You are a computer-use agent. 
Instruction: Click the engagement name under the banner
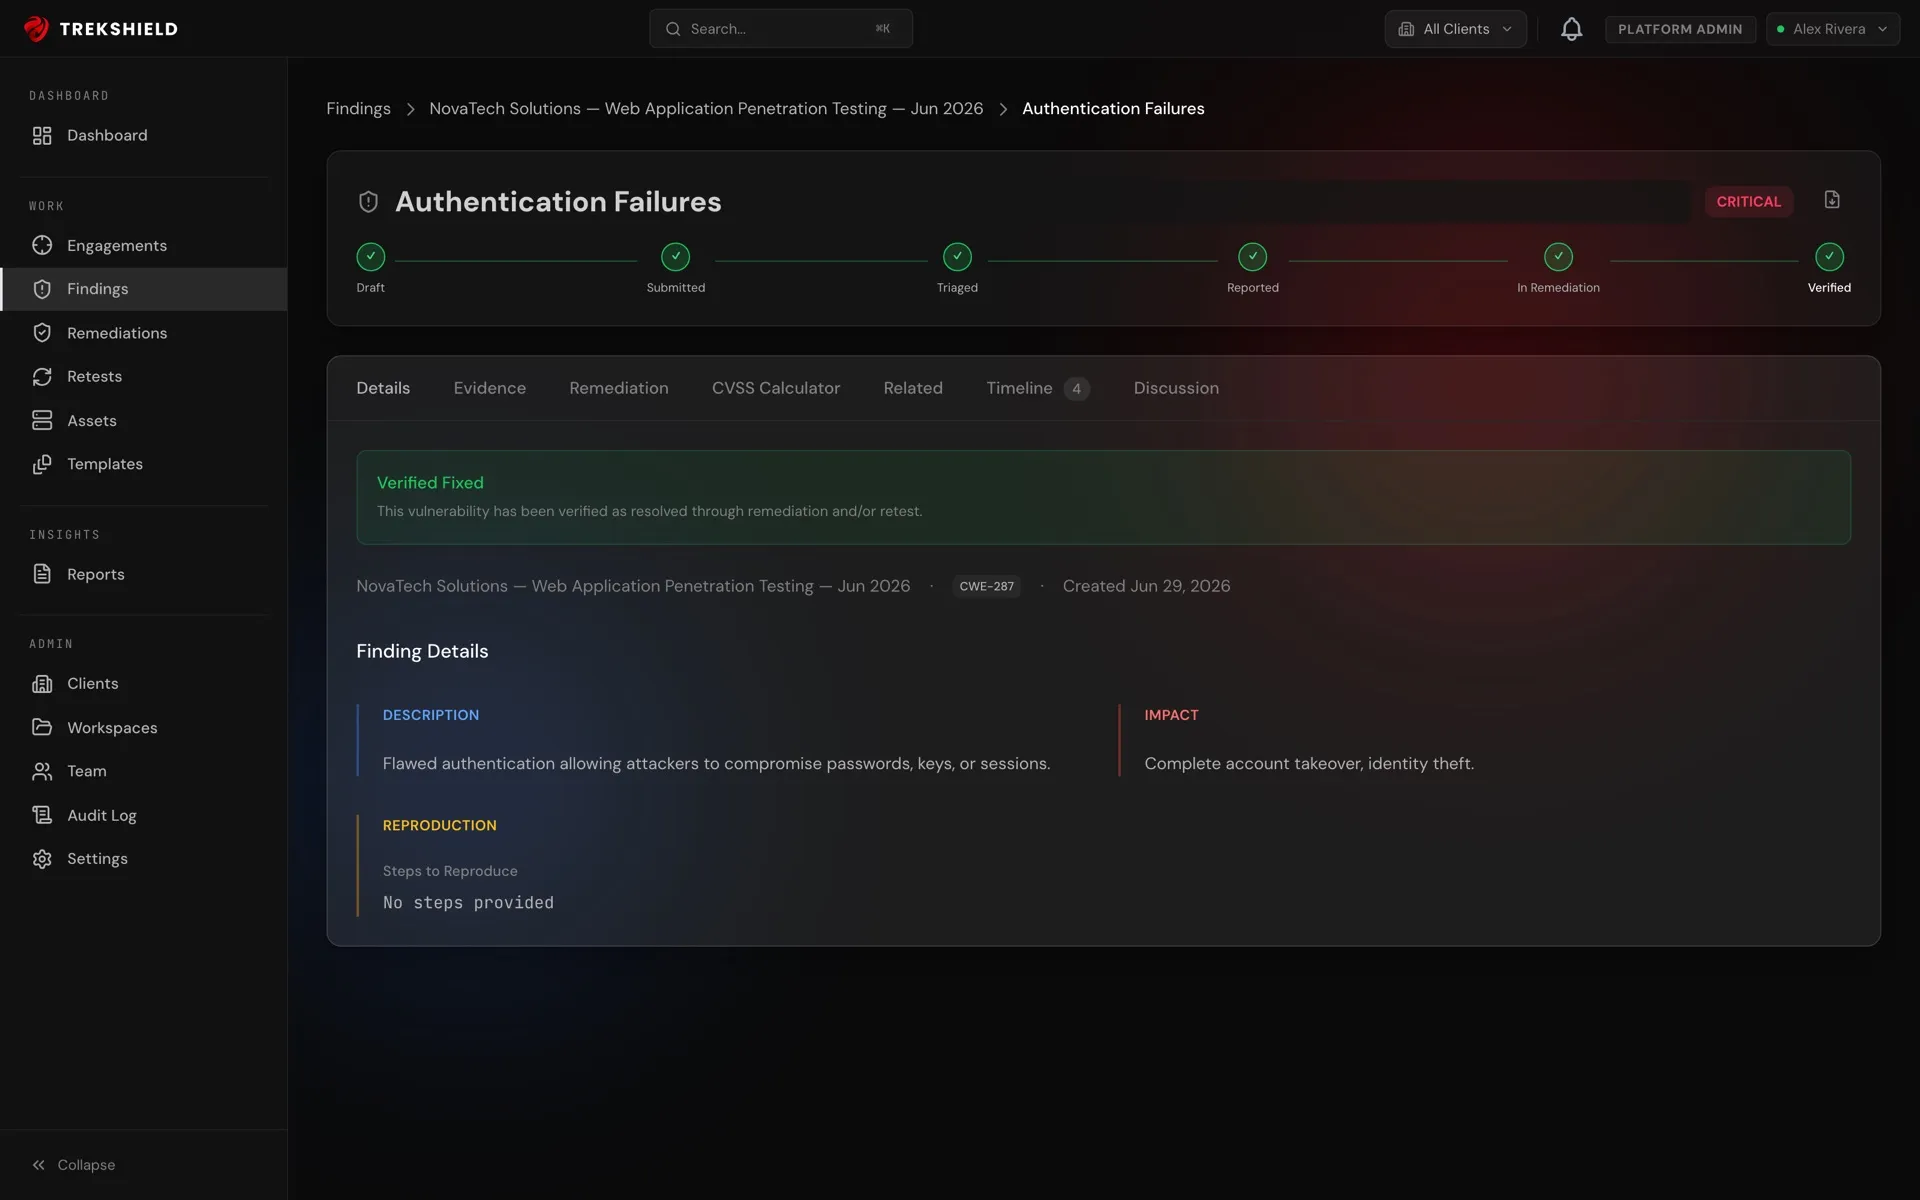[x=633, y=586]
